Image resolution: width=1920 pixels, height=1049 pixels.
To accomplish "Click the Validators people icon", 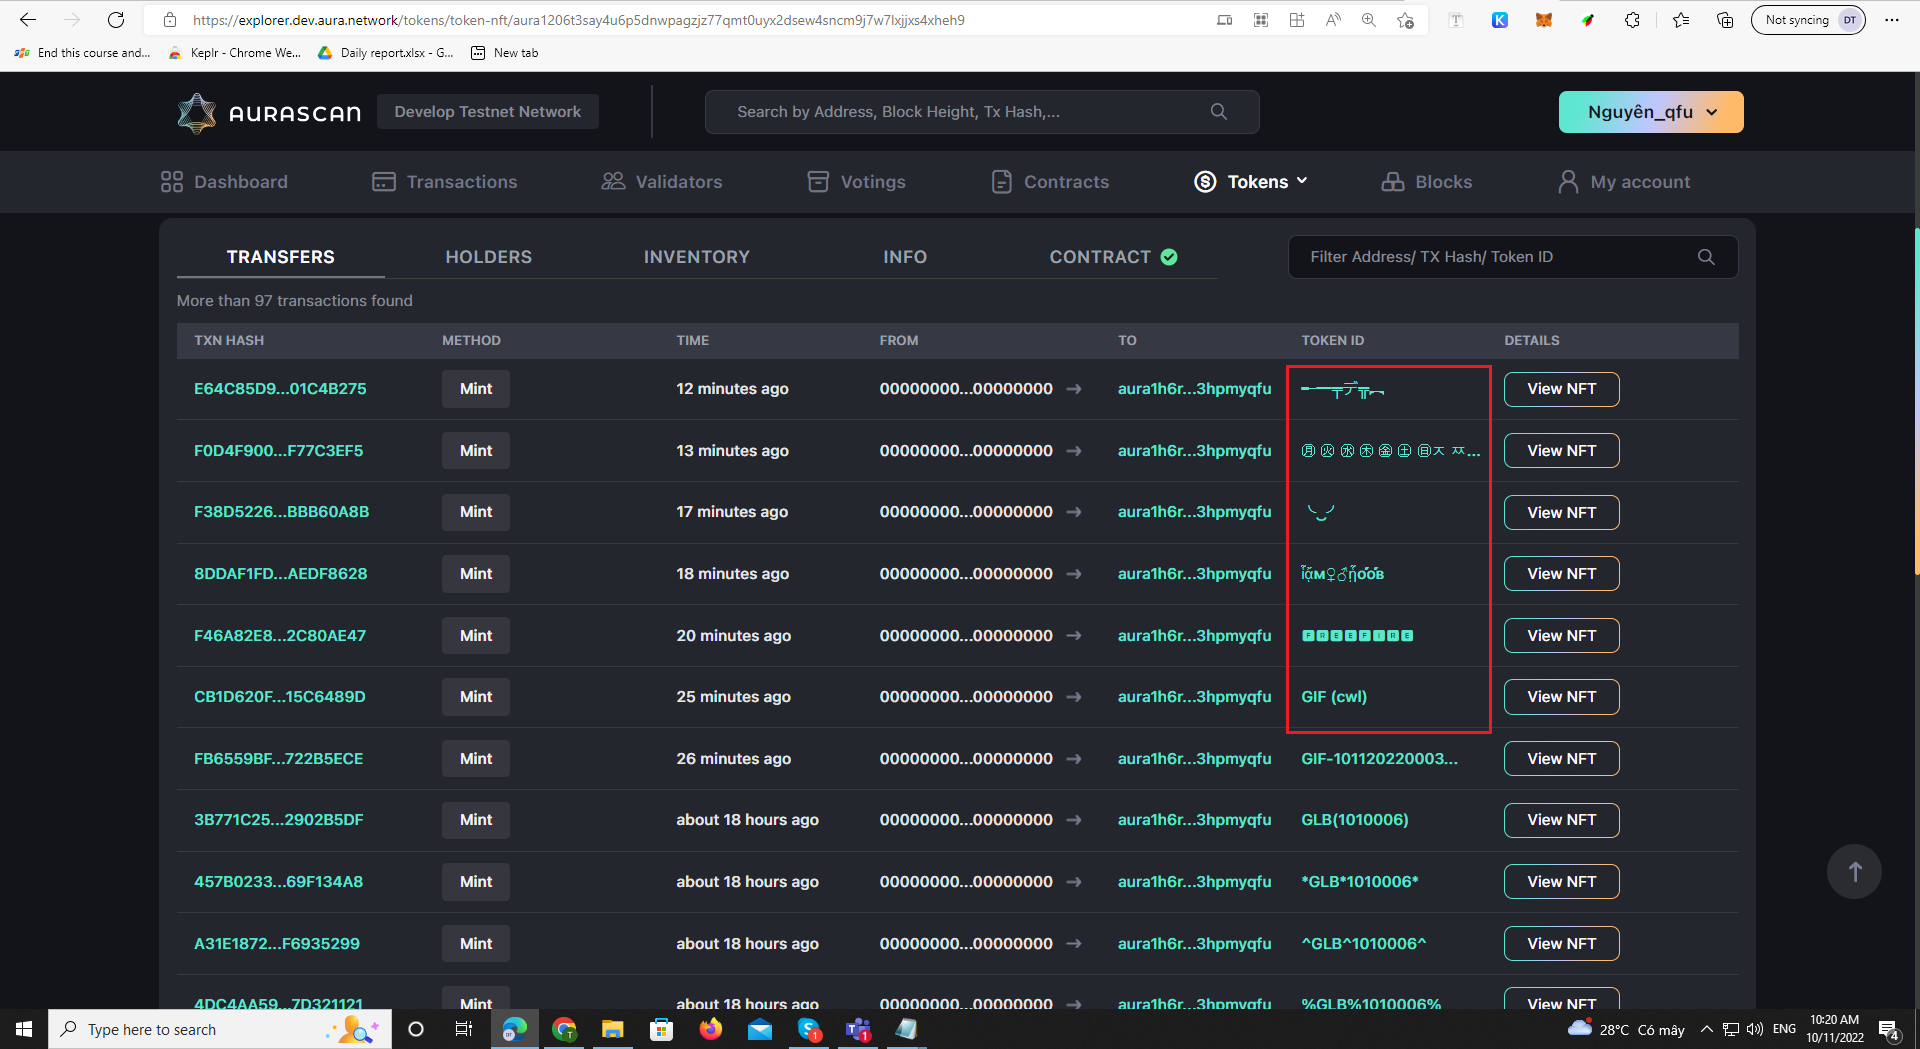I will pos(611,181).
